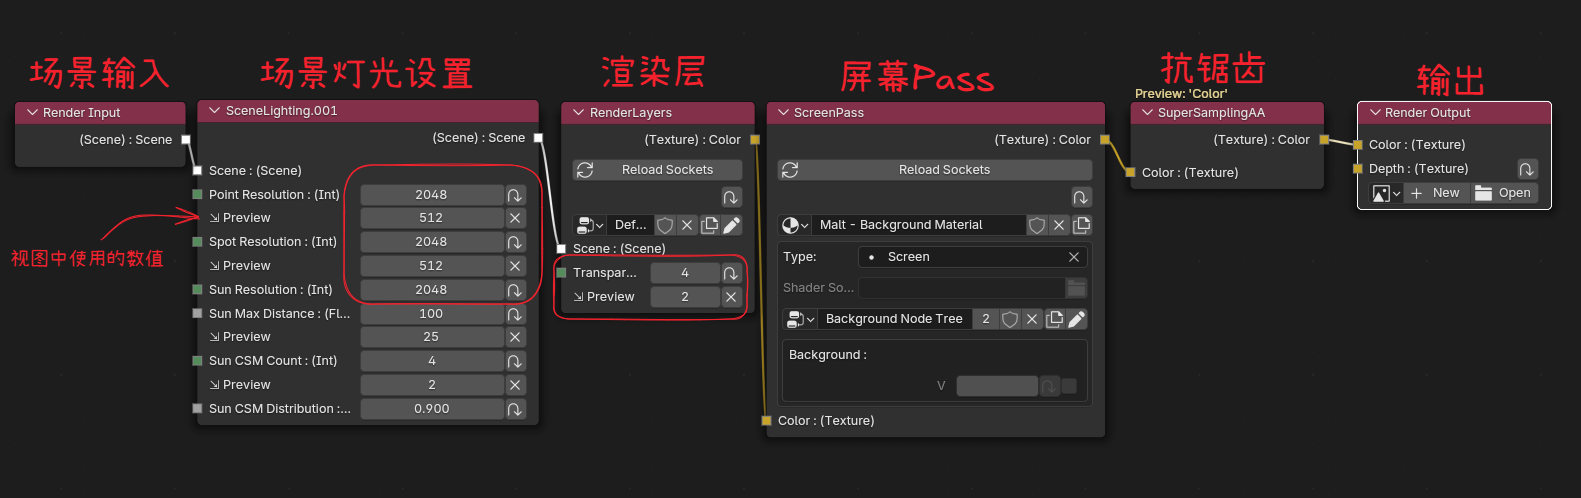This screenshot has height=498, width=1581.
Task: Open the material browse dropdown in ScreenPass
Action: [x=795, y=225]
